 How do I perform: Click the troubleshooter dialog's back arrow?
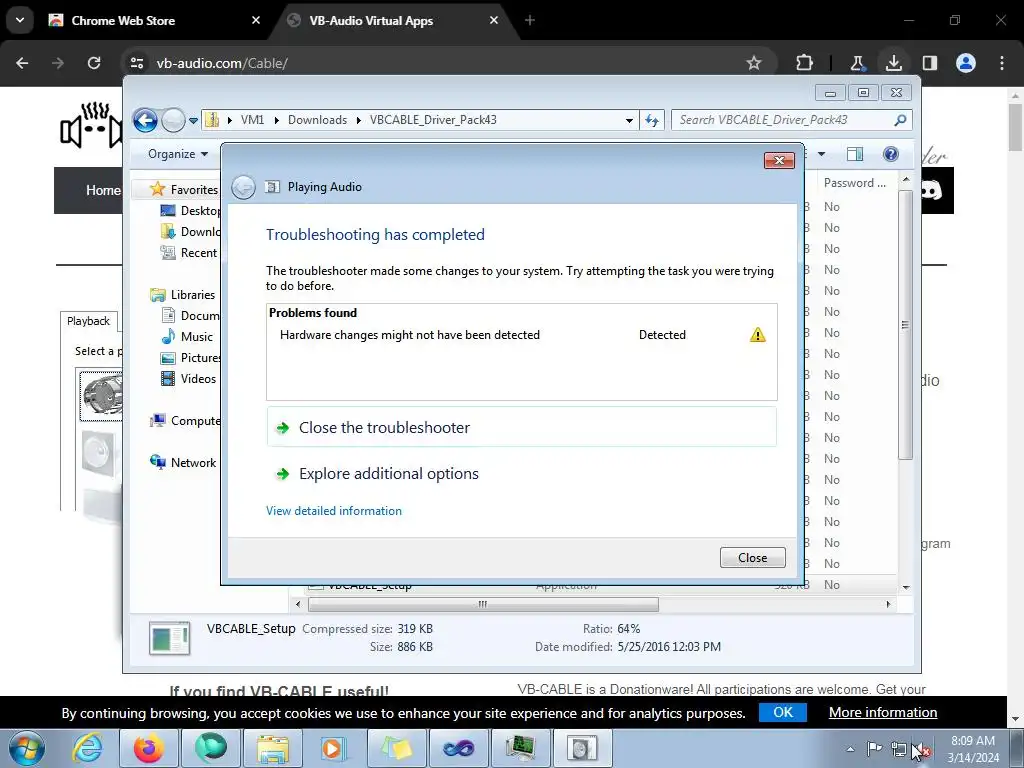tap(244, 187)
